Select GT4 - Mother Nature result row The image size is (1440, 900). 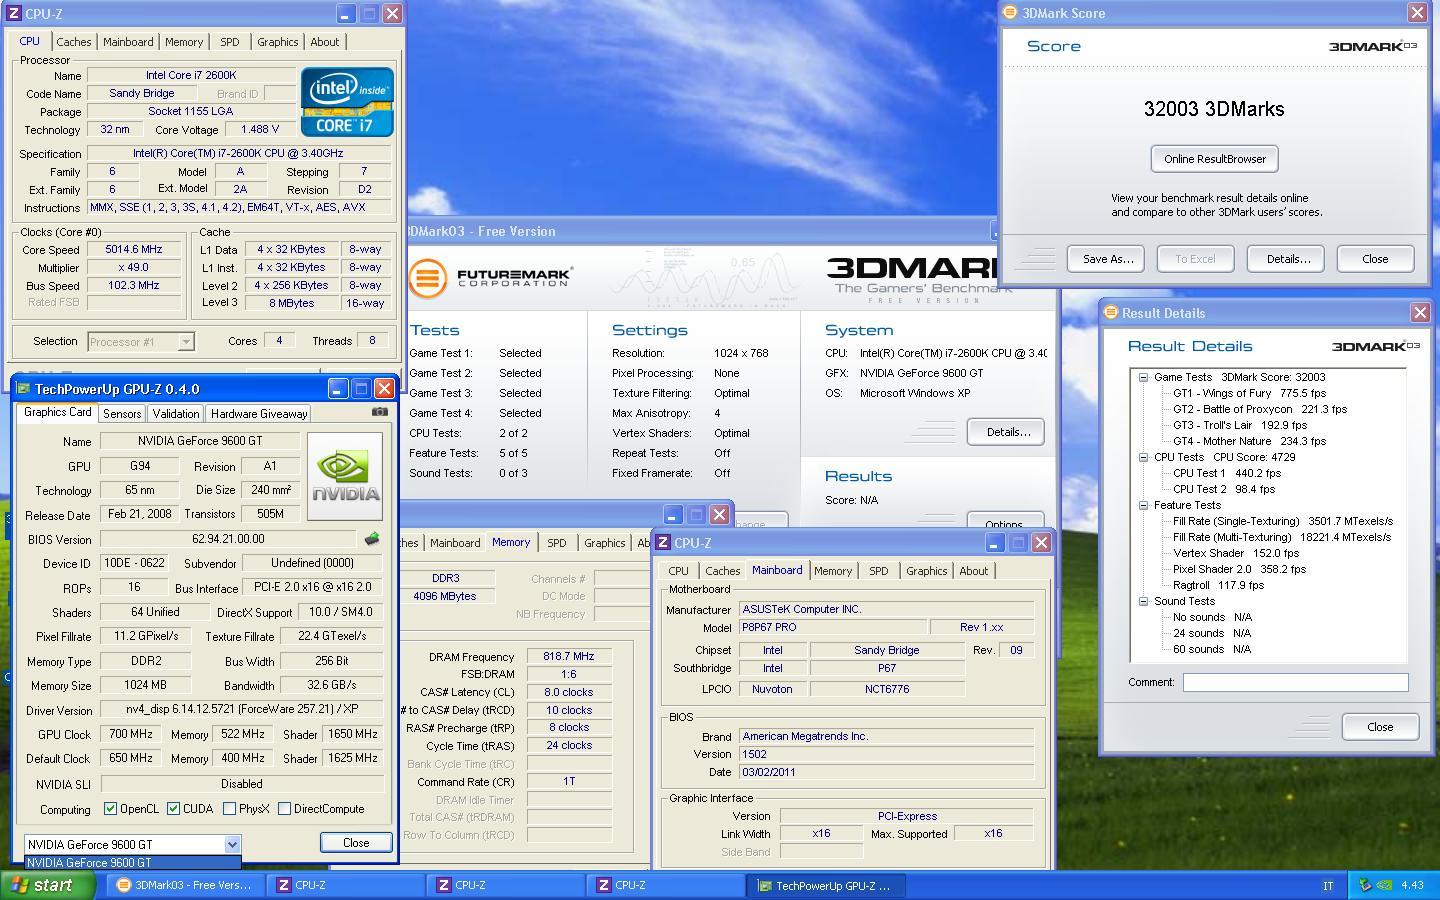pos(1249,441)
